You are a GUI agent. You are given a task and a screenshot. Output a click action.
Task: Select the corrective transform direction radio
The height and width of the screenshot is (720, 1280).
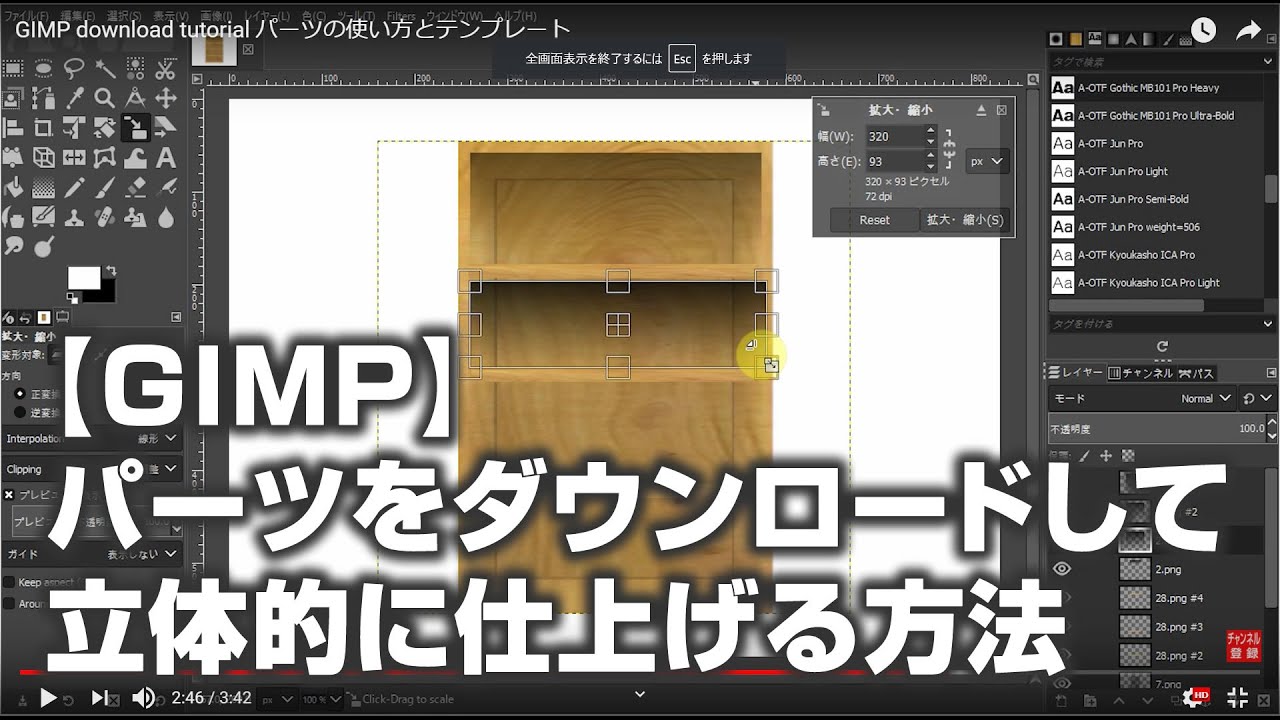20,411
